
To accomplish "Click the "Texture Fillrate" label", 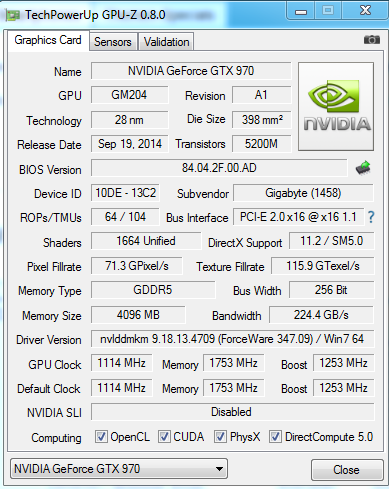I will (230, 267).
